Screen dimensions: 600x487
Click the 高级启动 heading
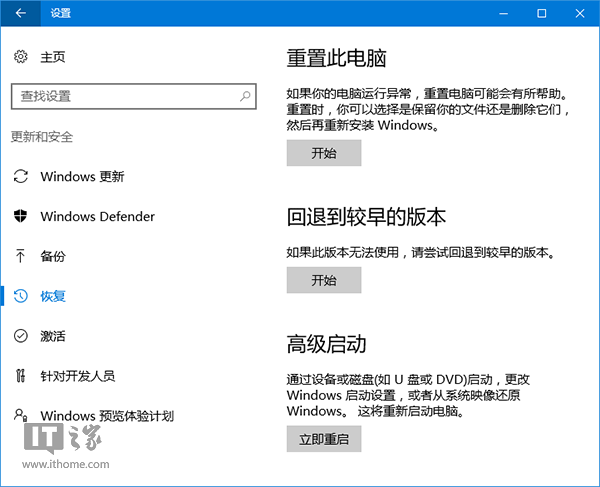[326, 344]
